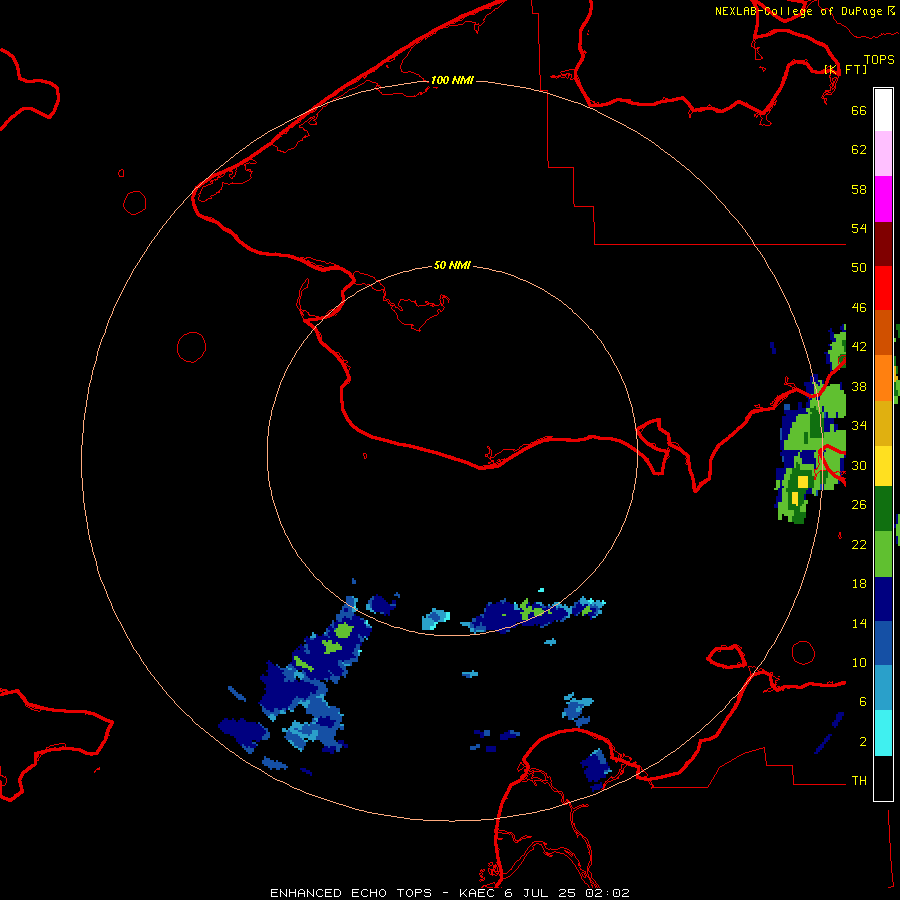The width and height of the screenshot is (900, 900).
Task: Click the yellow 30 kft legend swatch
Action: pos(883,465)
